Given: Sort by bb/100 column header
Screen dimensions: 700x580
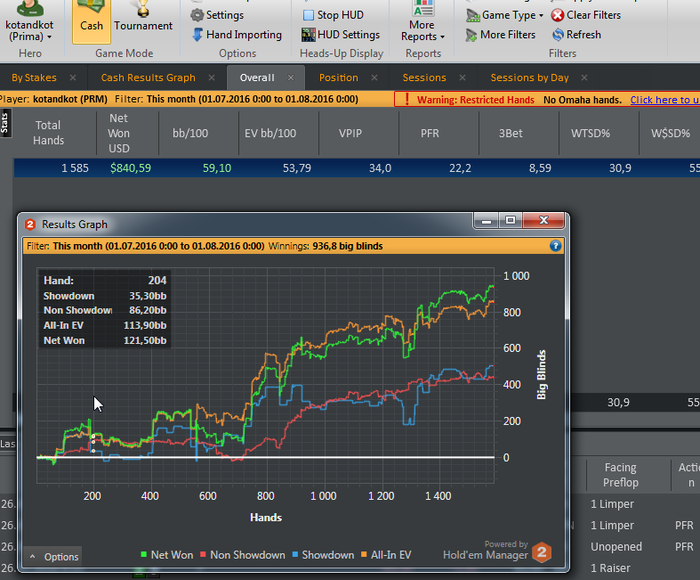Looking at the screenshot, I should [x=190, y=133].
